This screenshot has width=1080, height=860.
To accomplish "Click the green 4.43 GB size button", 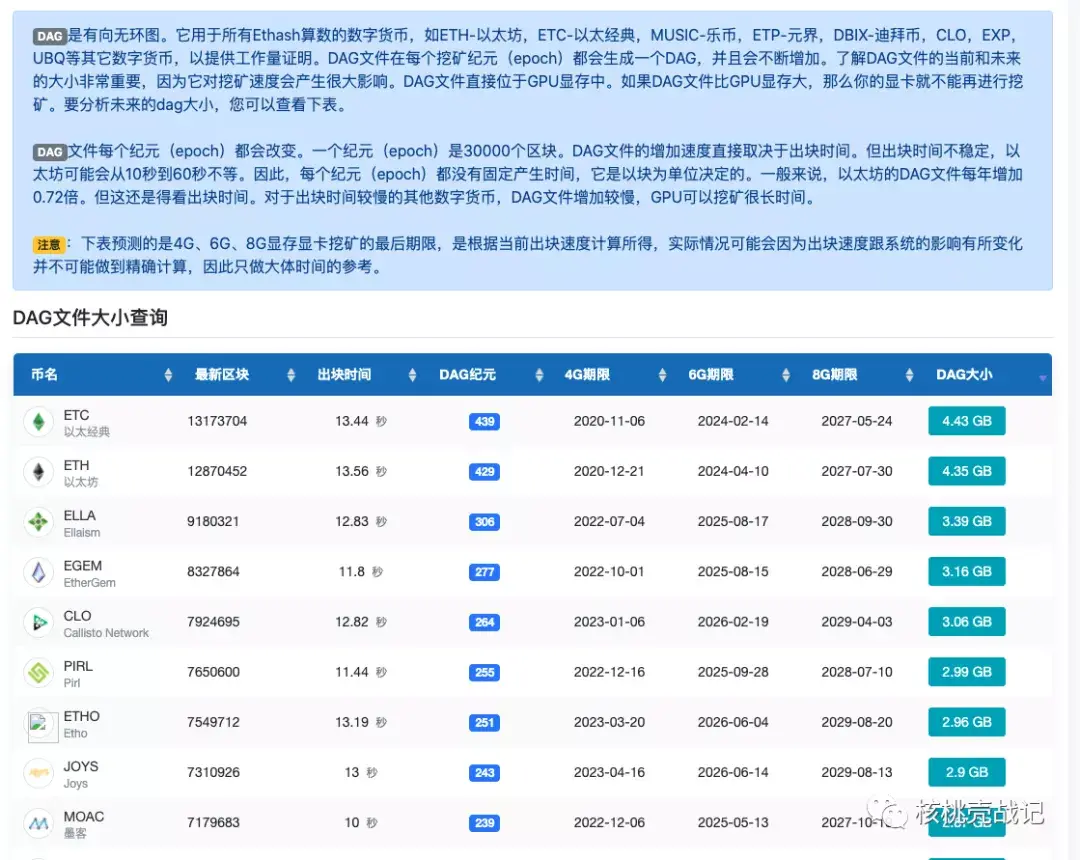I will click(966, 421).
